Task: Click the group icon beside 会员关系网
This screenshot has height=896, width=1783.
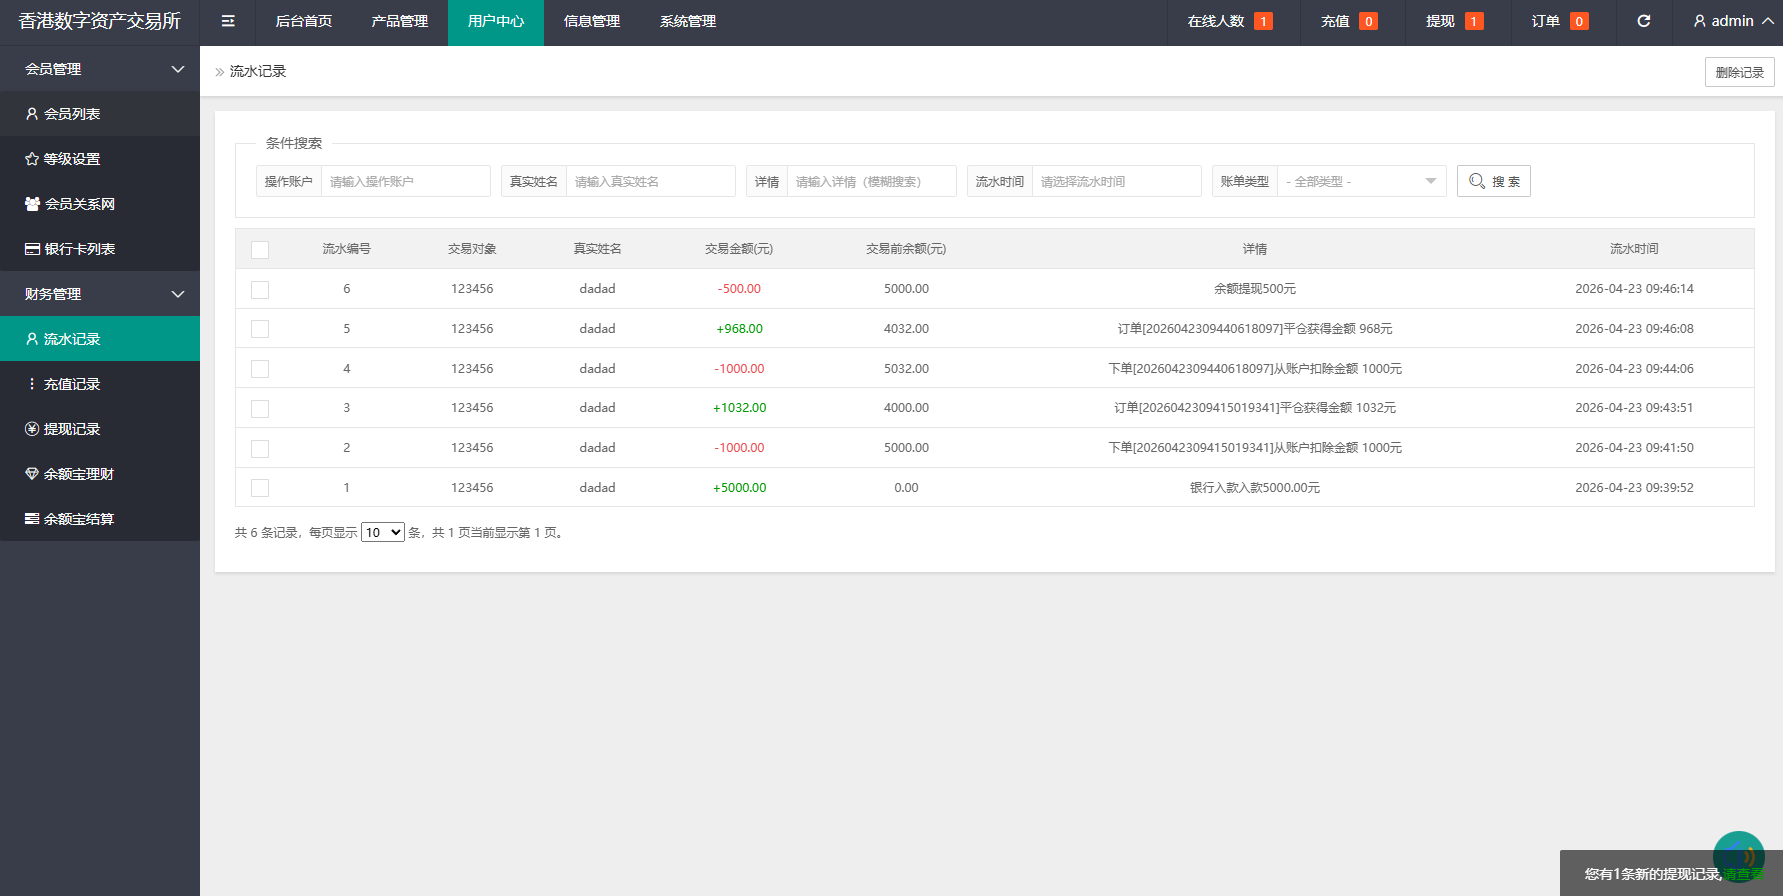Action: pyautogui.click(x=32, y=204)
